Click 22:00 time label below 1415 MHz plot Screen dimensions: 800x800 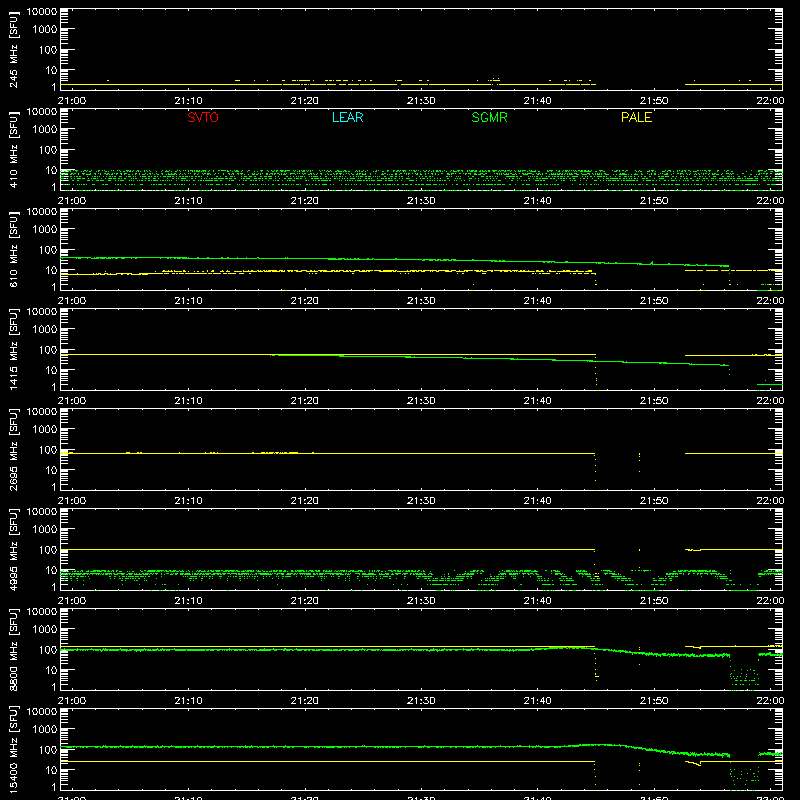(770, 401)
